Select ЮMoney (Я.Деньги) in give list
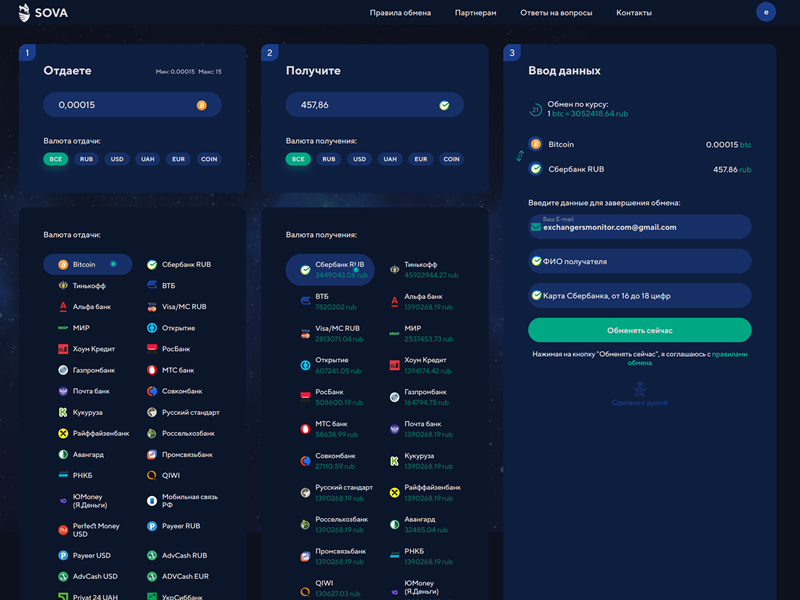Viewport: 800px width, 600px height. [x=84, y=501]
